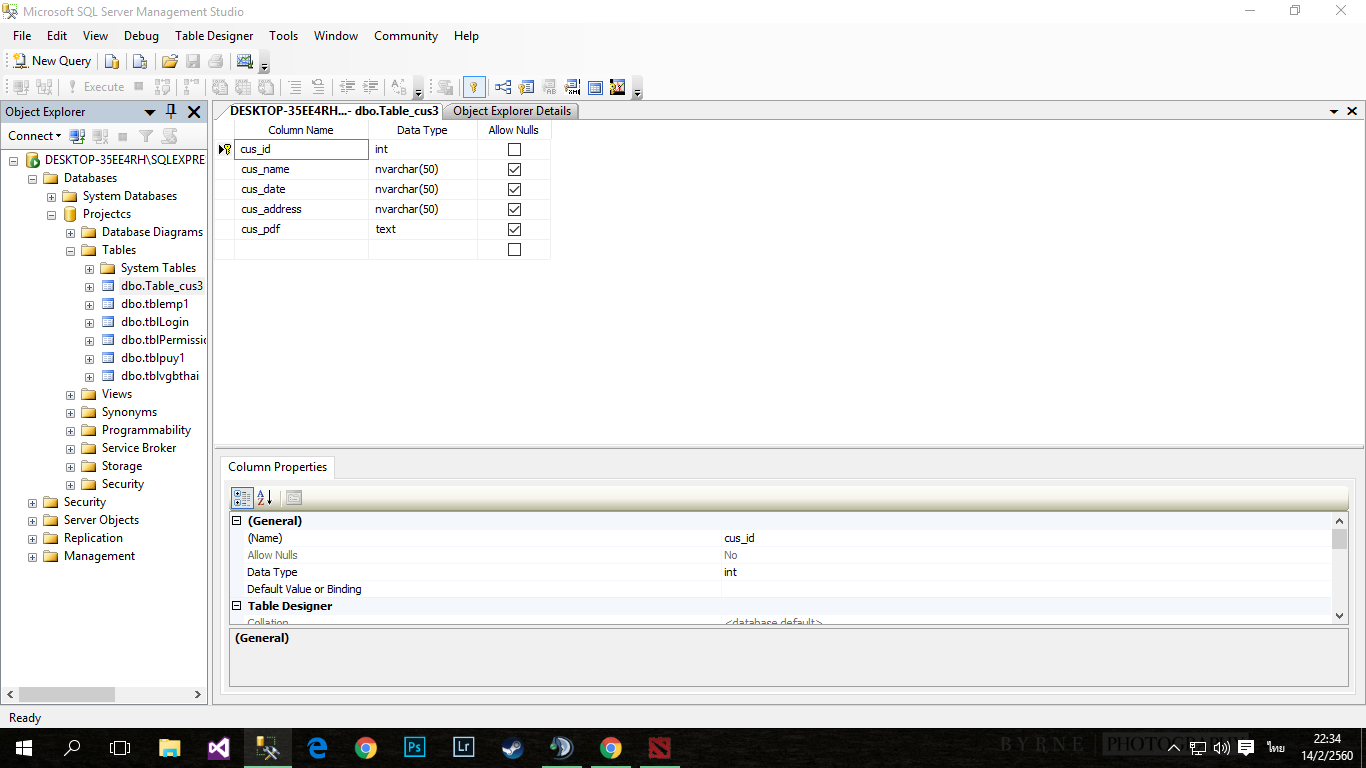Click the Windows Start button
This screenshot has height=768, width=1366.
(x=23, y=748)
